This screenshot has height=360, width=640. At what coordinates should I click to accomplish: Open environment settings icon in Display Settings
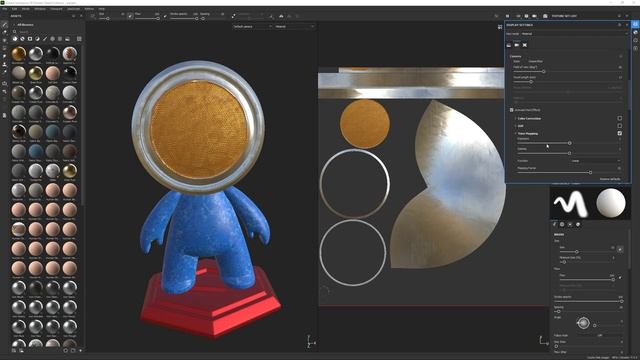(x=509, y=45)
